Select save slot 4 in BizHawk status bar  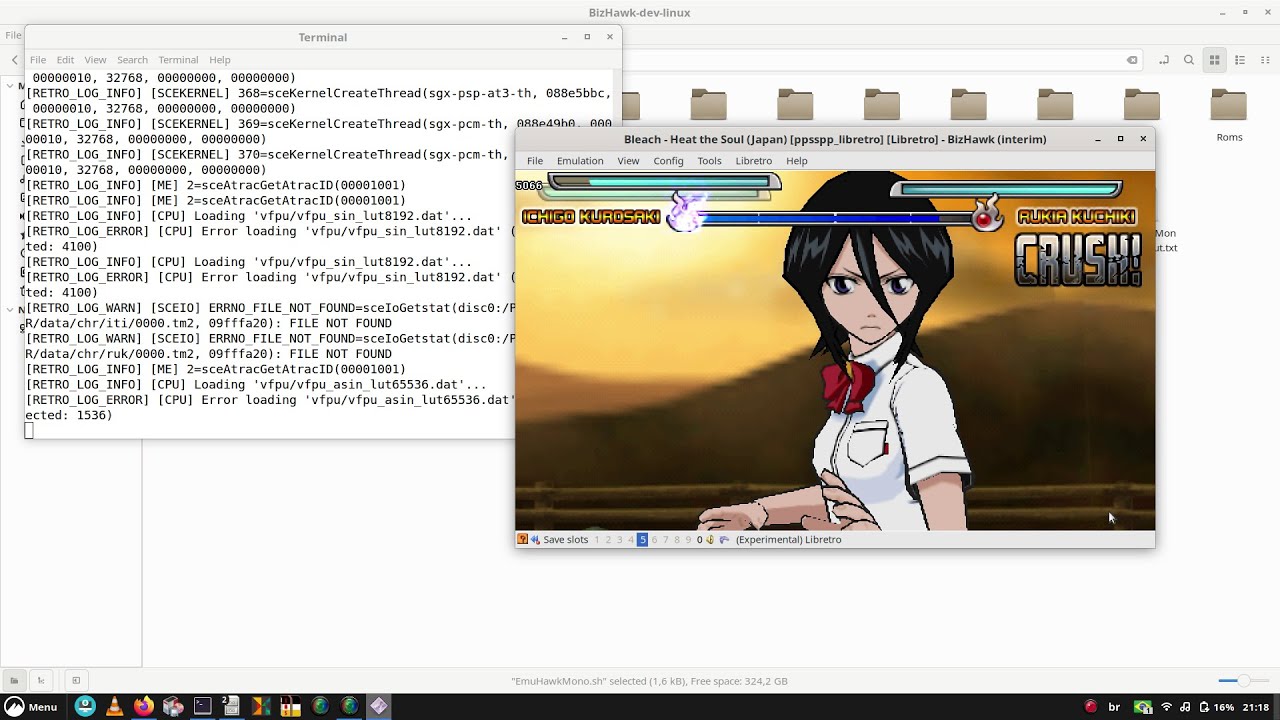coord(631,540)
